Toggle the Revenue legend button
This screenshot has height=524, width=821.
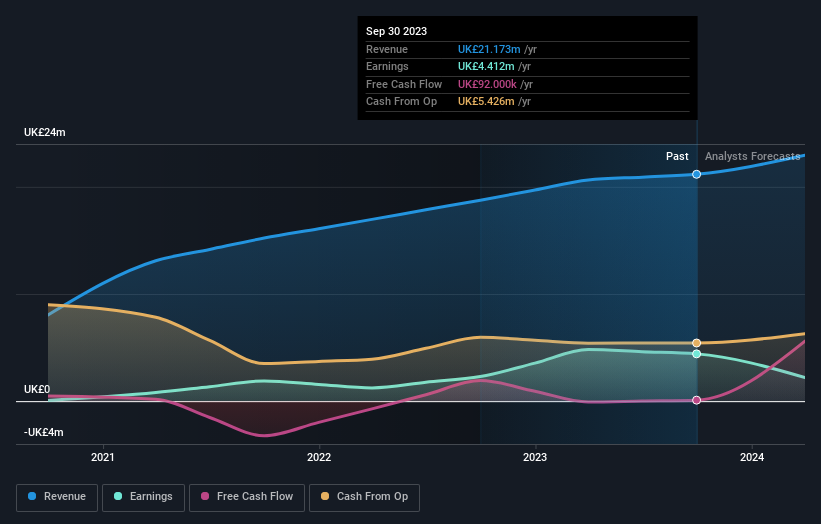pos(57,497)
